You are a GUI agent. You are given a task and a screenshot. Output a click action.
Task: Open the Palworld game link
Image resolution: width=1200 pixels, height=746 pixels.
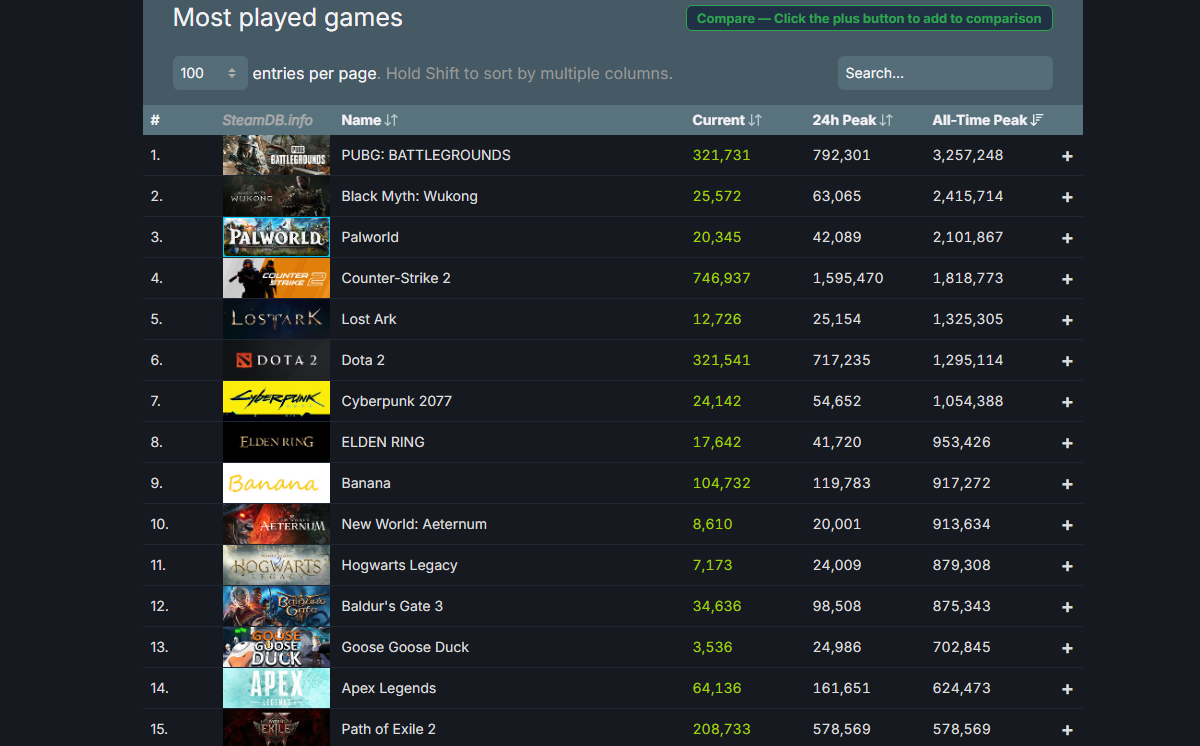point(370,237)
